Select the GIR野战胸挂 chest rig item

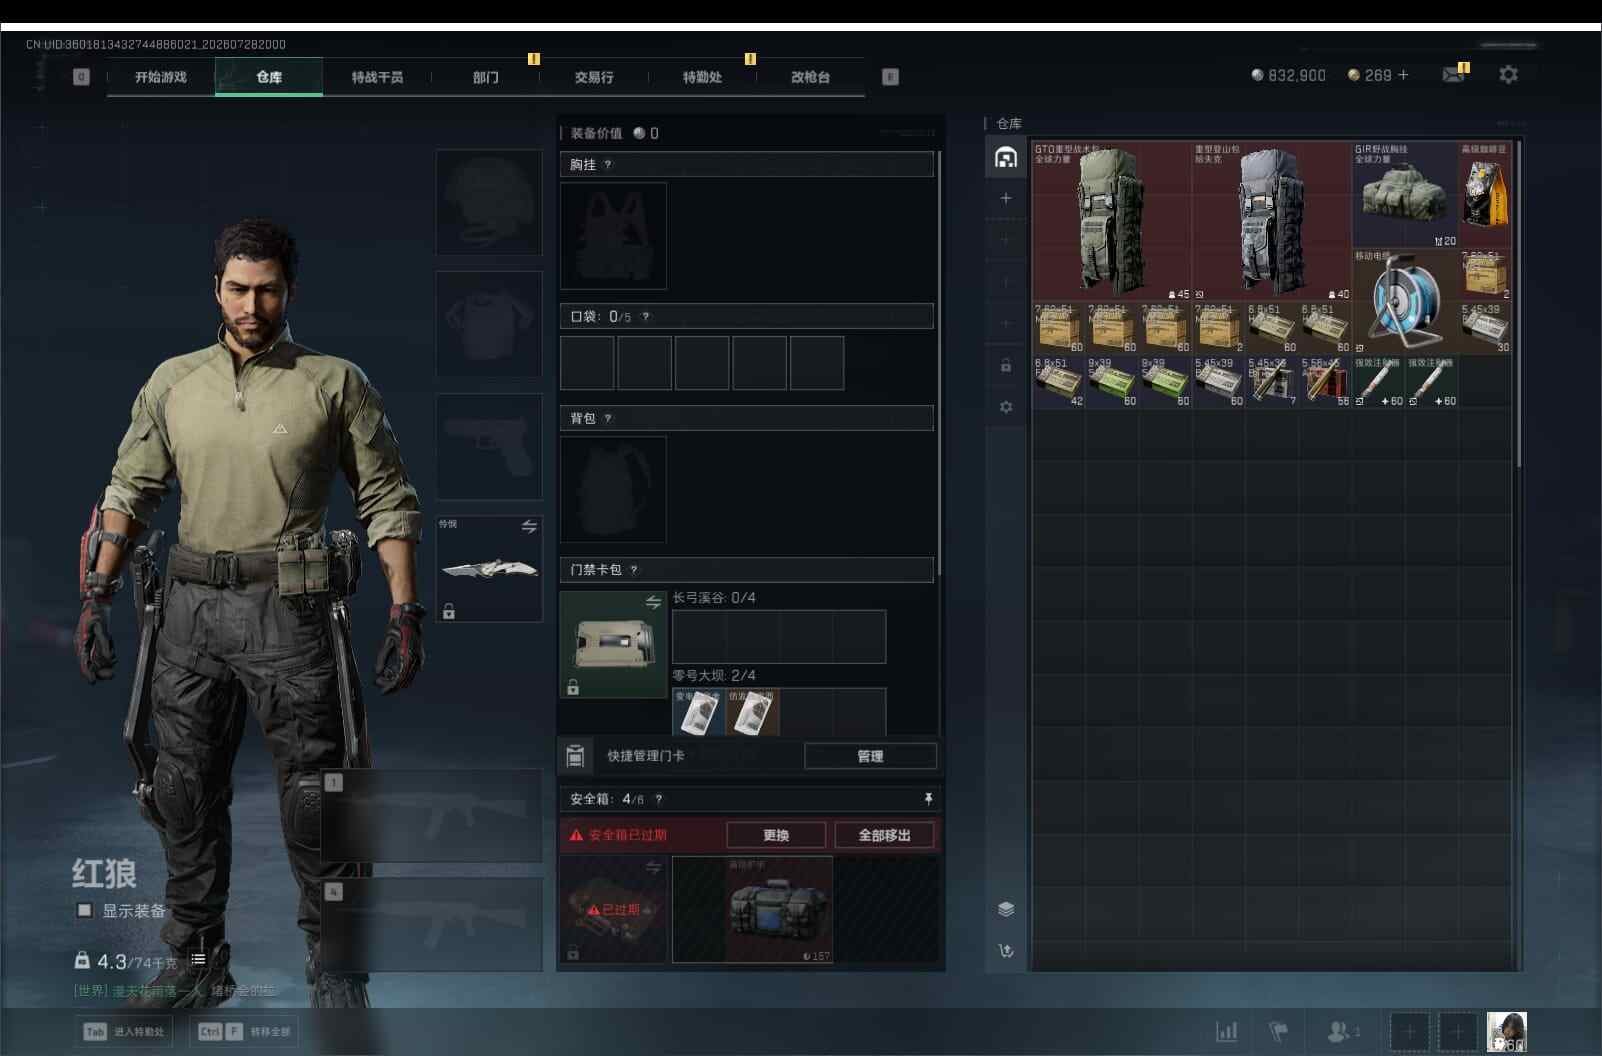pyautogui.click(x=1405, y=195)
